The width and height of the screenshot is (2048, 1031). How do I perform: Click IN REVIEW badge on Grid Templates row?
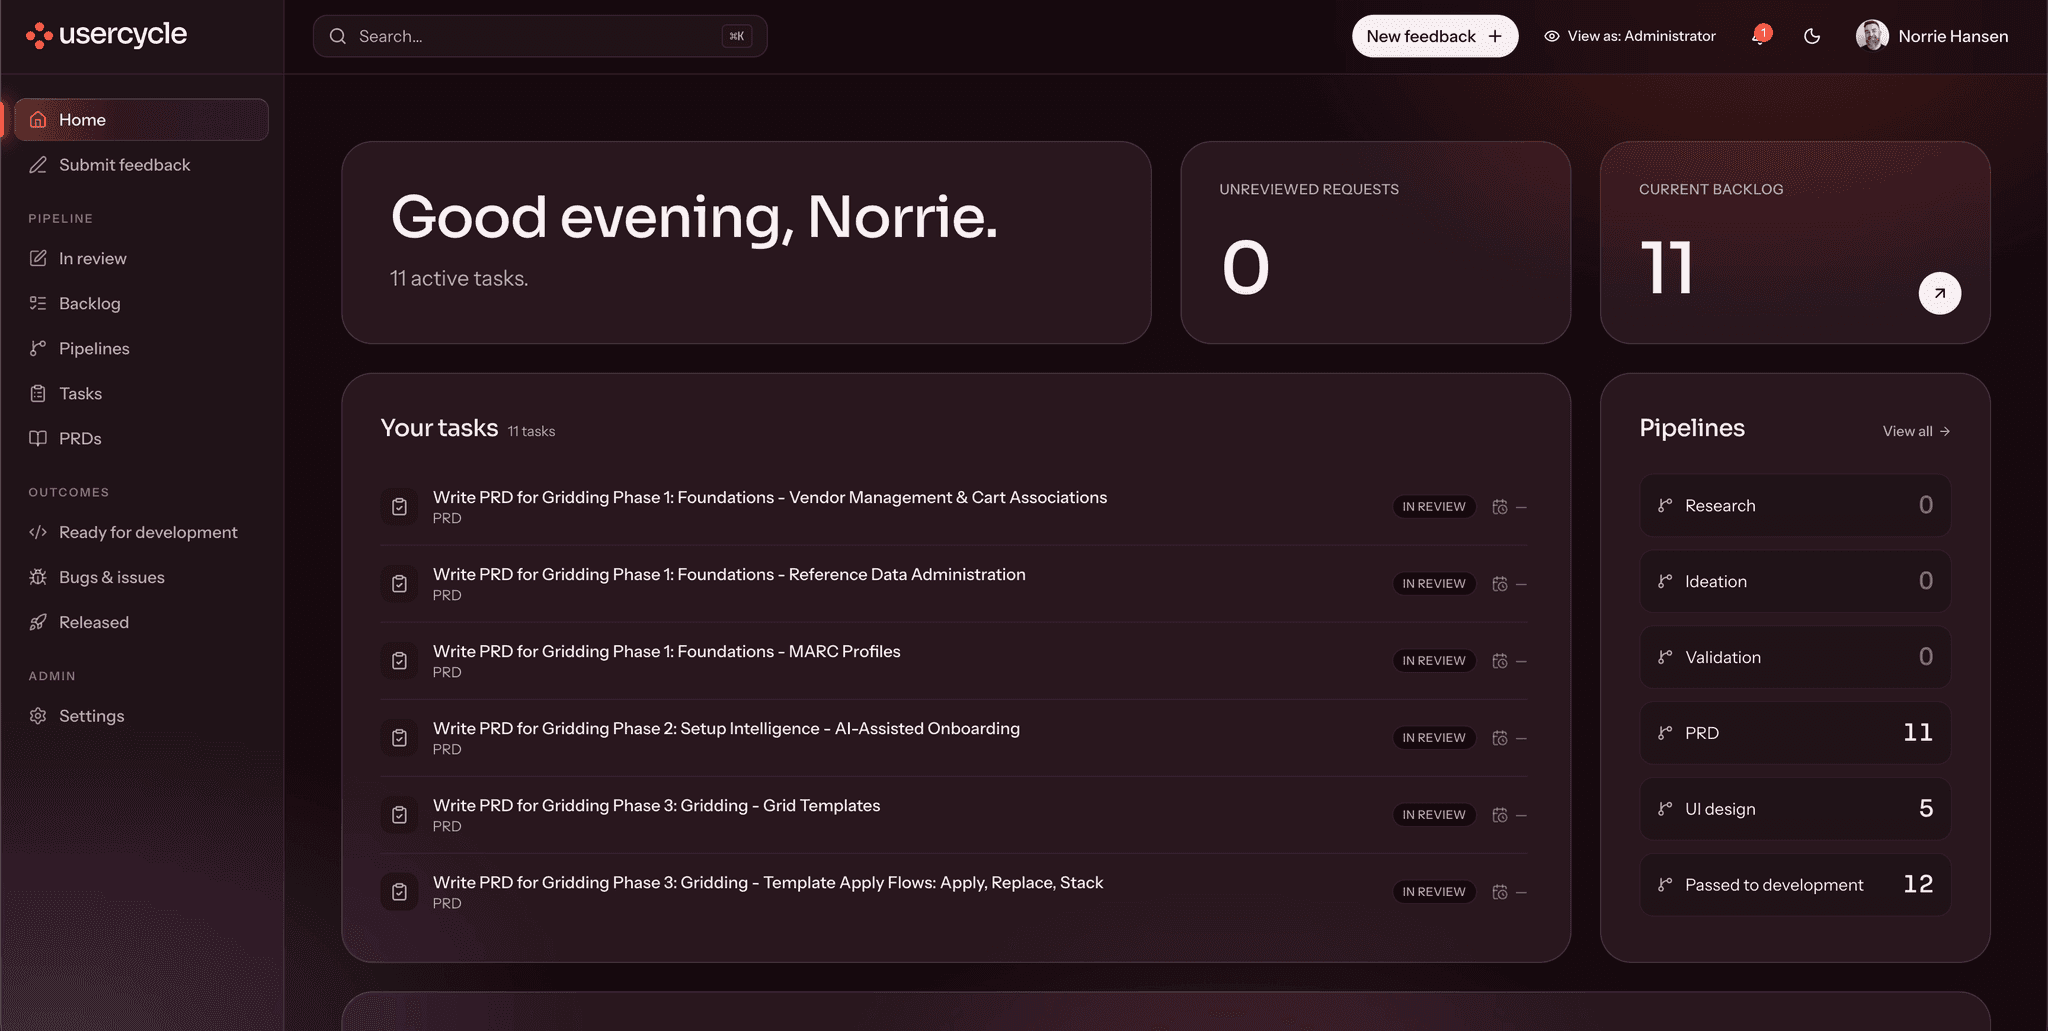(x=1434, y=815)
